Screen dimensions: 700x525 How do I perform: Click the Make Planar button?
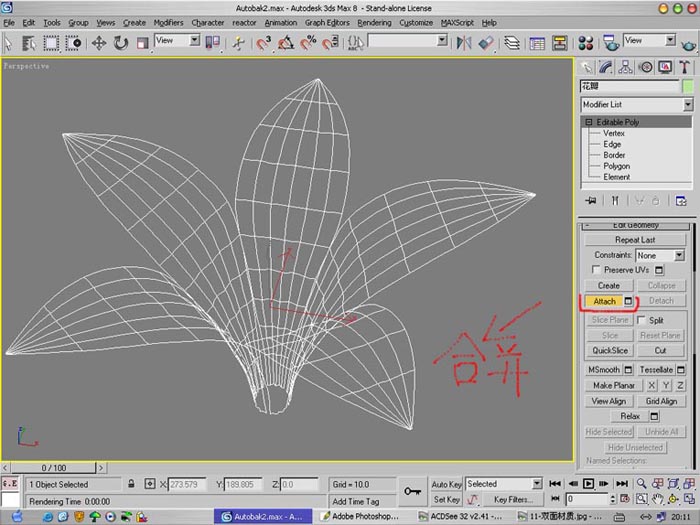point(614,385)
